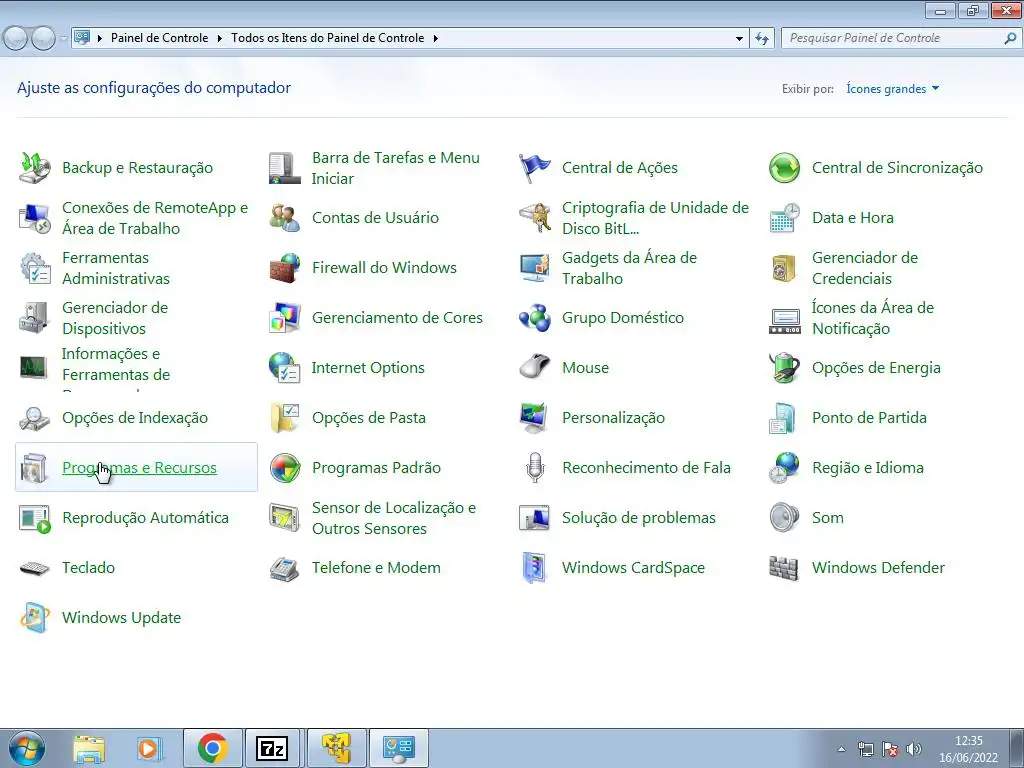This screenshot has width=1024, height=768.
Task: Click the Opções de Pasta folder icon
Action: 284,418
